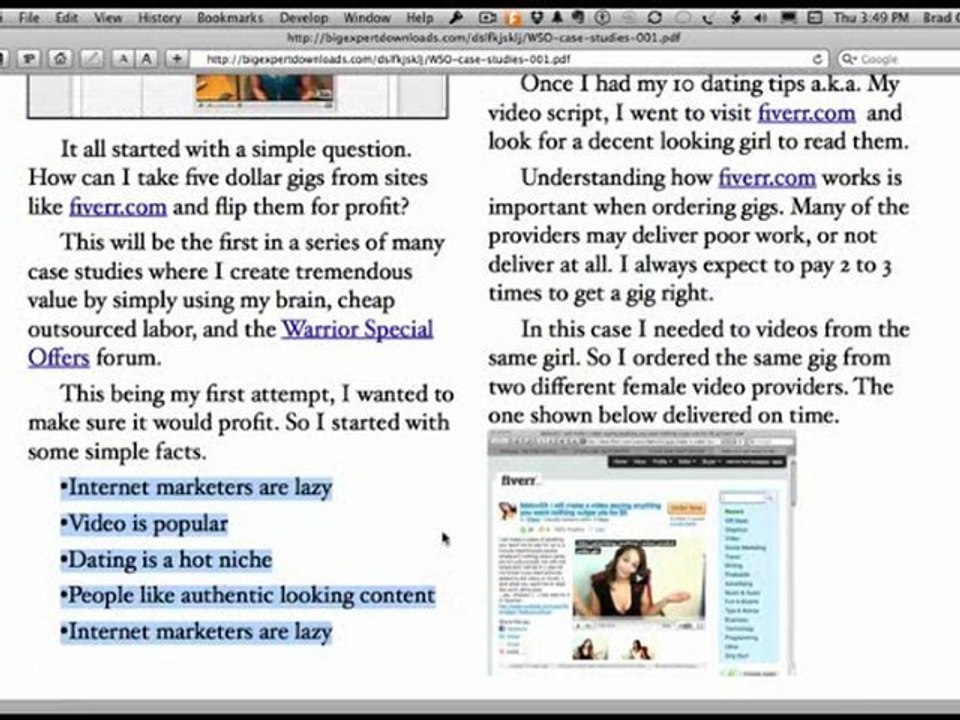This screenshot has width=960, height=720.
Task: Click text 'one shown below delivered on time.'
Action: (664, 415)
